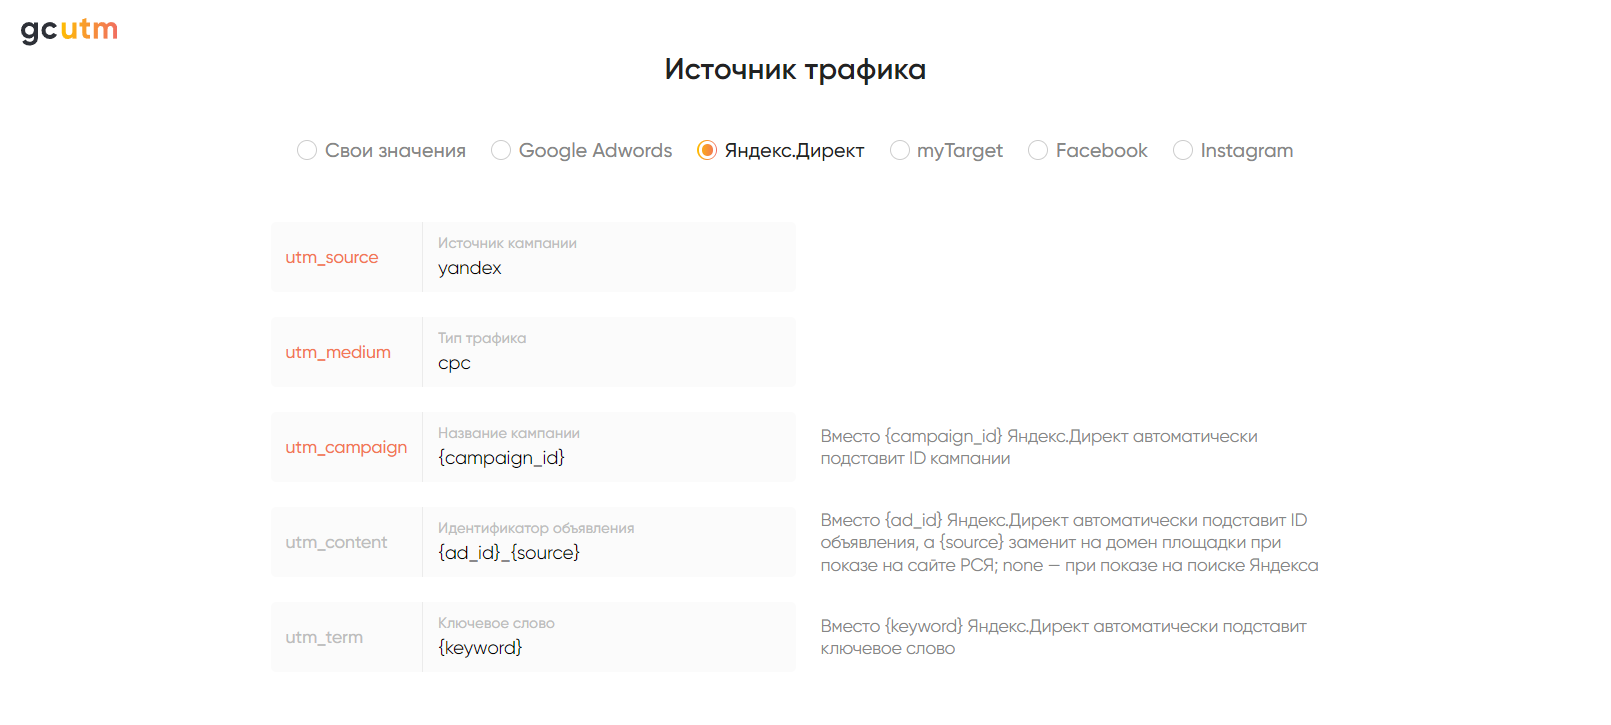
Task: Select the Instagram radio option
Action: coord(1232,150)
